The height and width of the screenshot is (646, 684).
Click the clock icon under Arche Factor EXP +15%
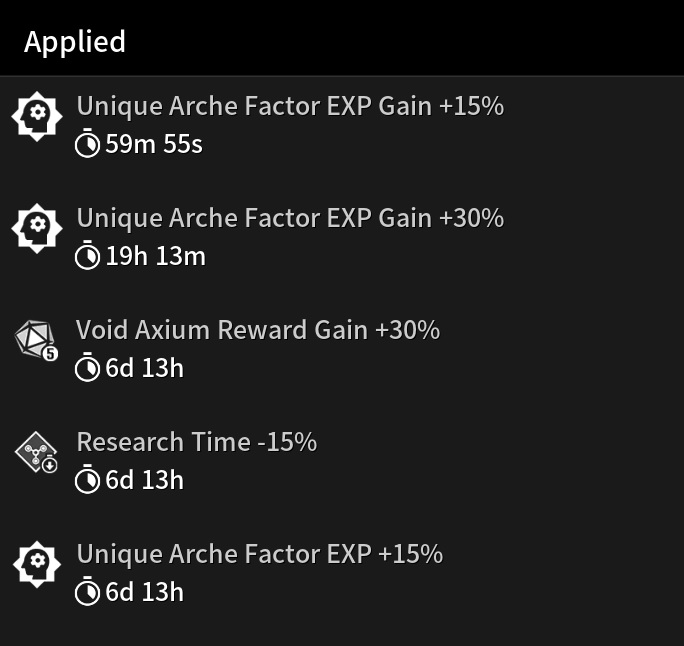click(x=87, y=591)
